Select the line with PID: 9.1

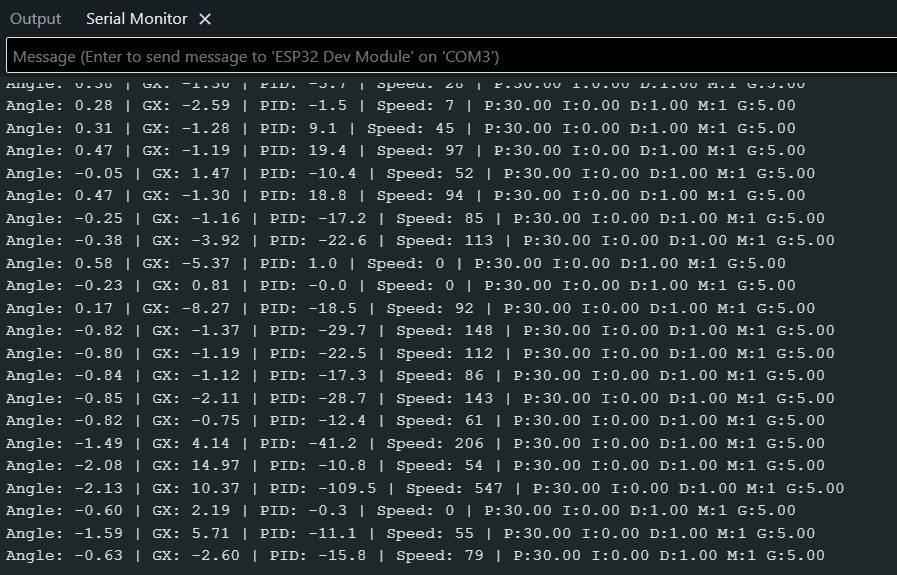[x=401, y=128]
